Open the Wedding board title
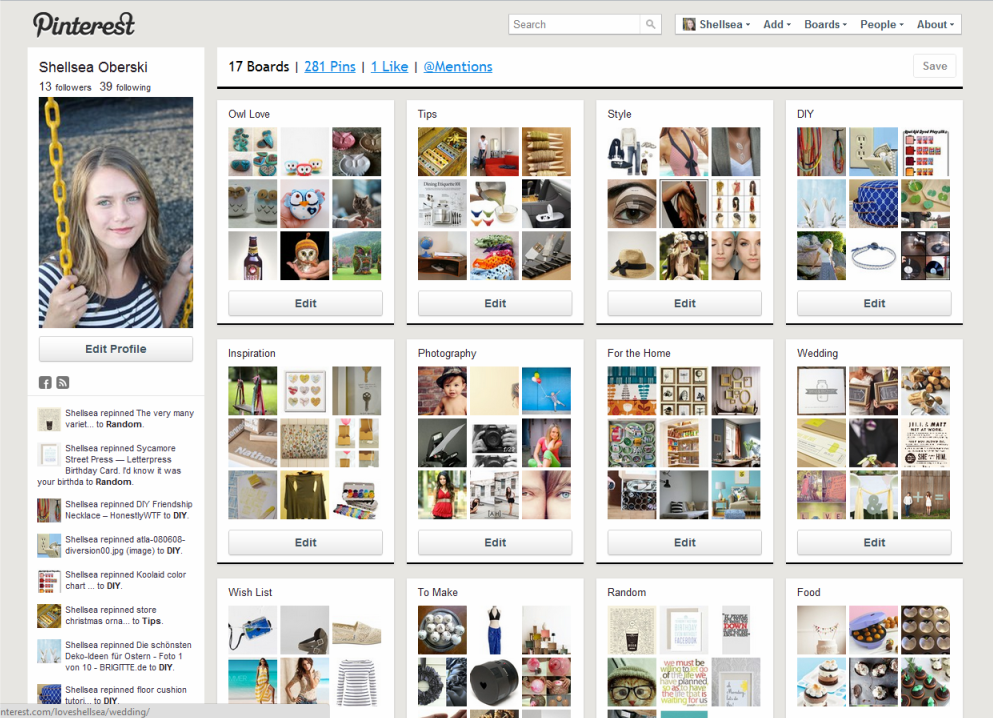The width and height of the screenshot is (993, 718). 817,353
